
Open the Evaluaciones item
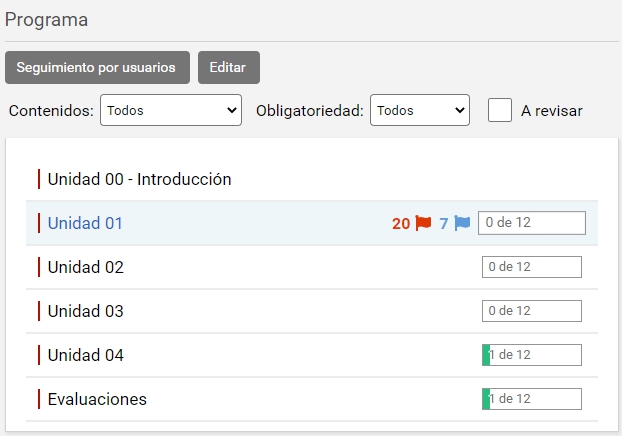click(x=97, y=400)
